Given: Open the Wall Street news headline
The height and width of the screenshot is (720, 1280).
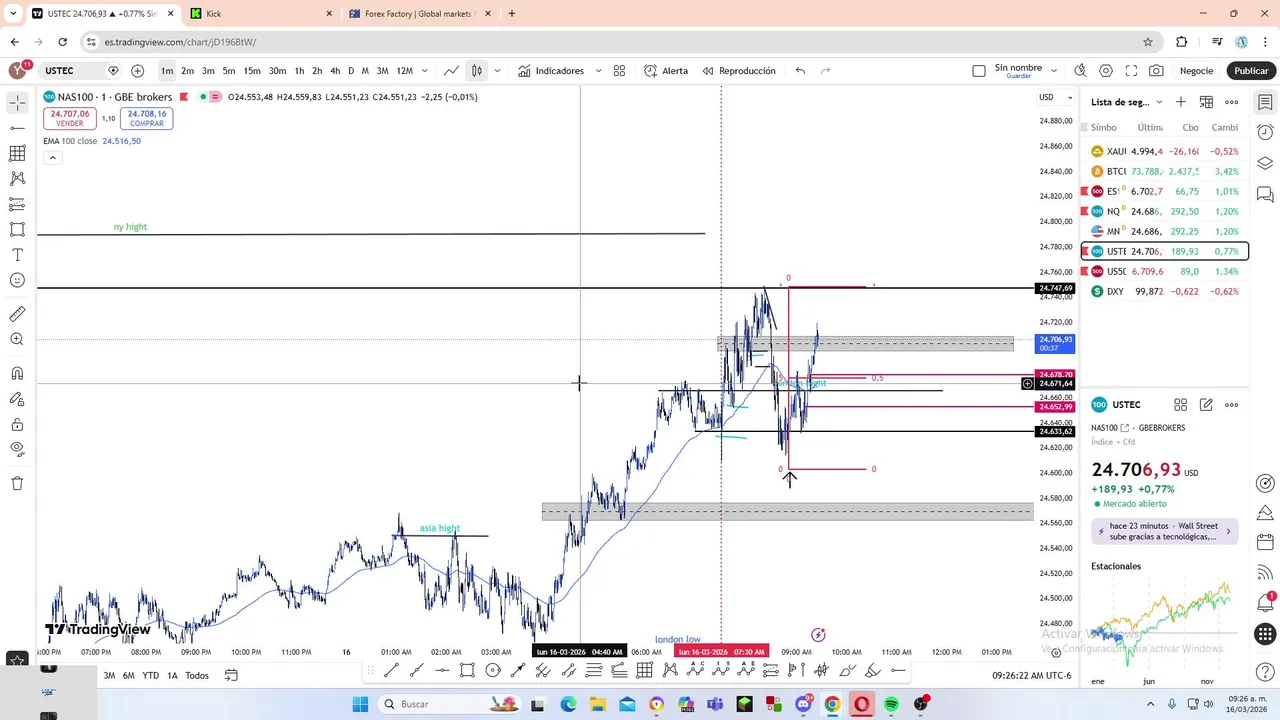Looking at the screenshot, I should pos(1165,531).
